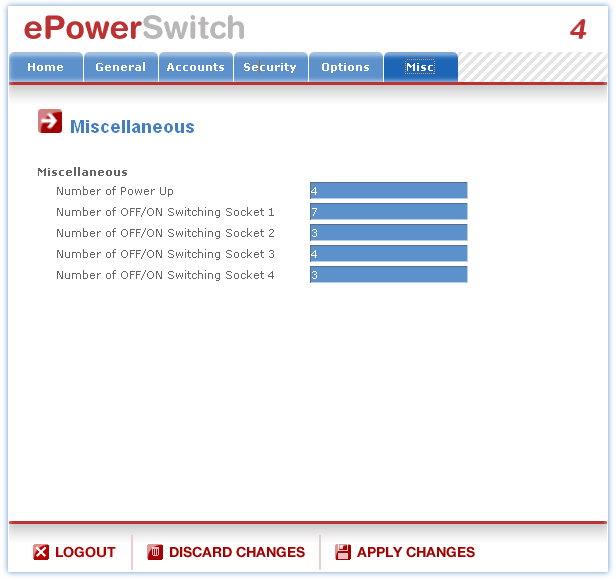Click the ePowerSwitch logo
The height and width of the screenshot is (580, 616).
tap(134, 28)
